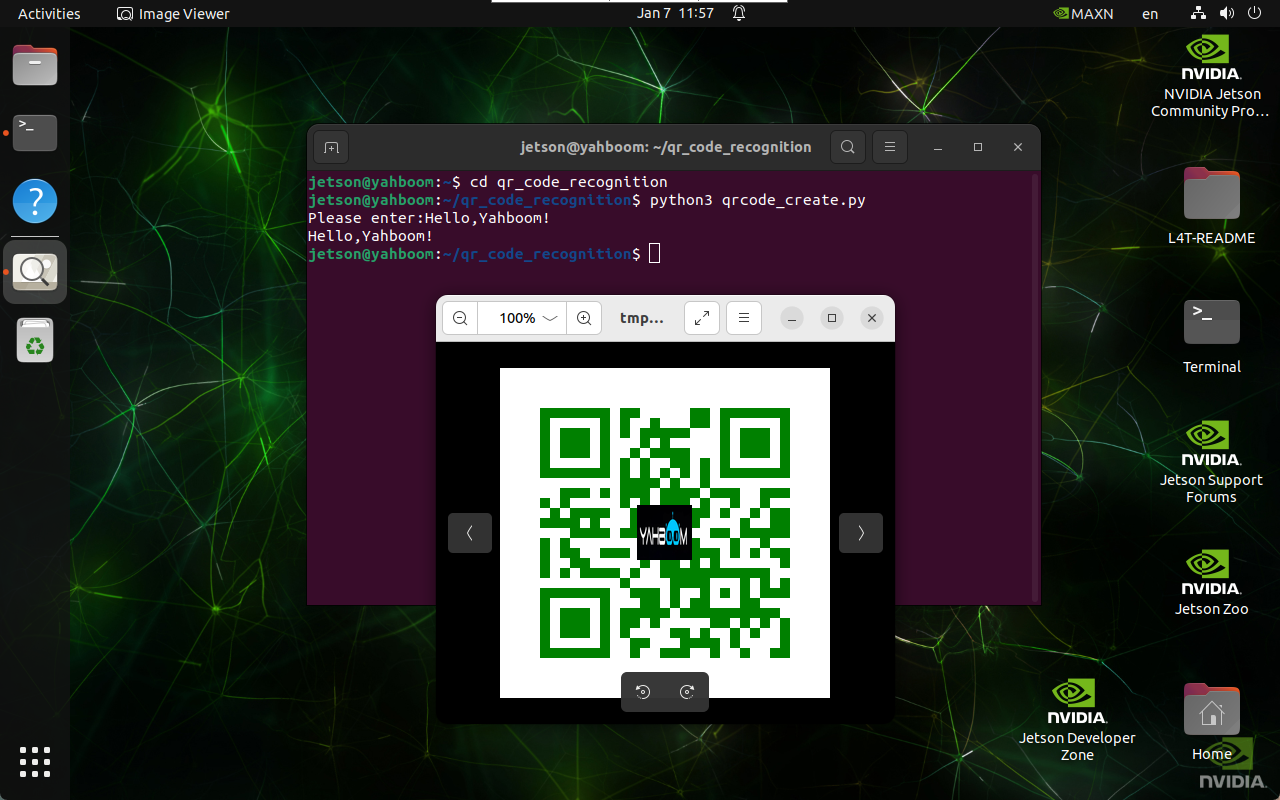Close the terminal window
Image resolution: width=1280 pixels, height=800 pixels.
pyautogui.click(x=1018, y=148)
